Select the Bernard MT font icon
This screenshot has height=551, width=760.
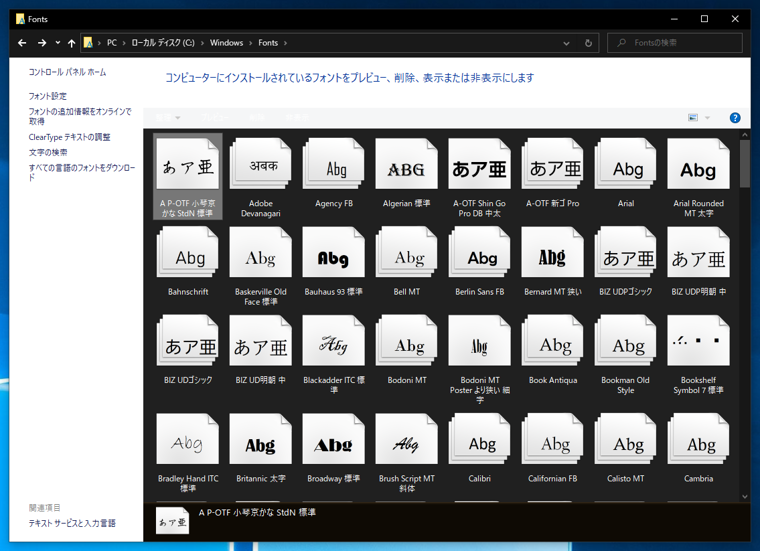pyautogui.click(x=553, y=252)
